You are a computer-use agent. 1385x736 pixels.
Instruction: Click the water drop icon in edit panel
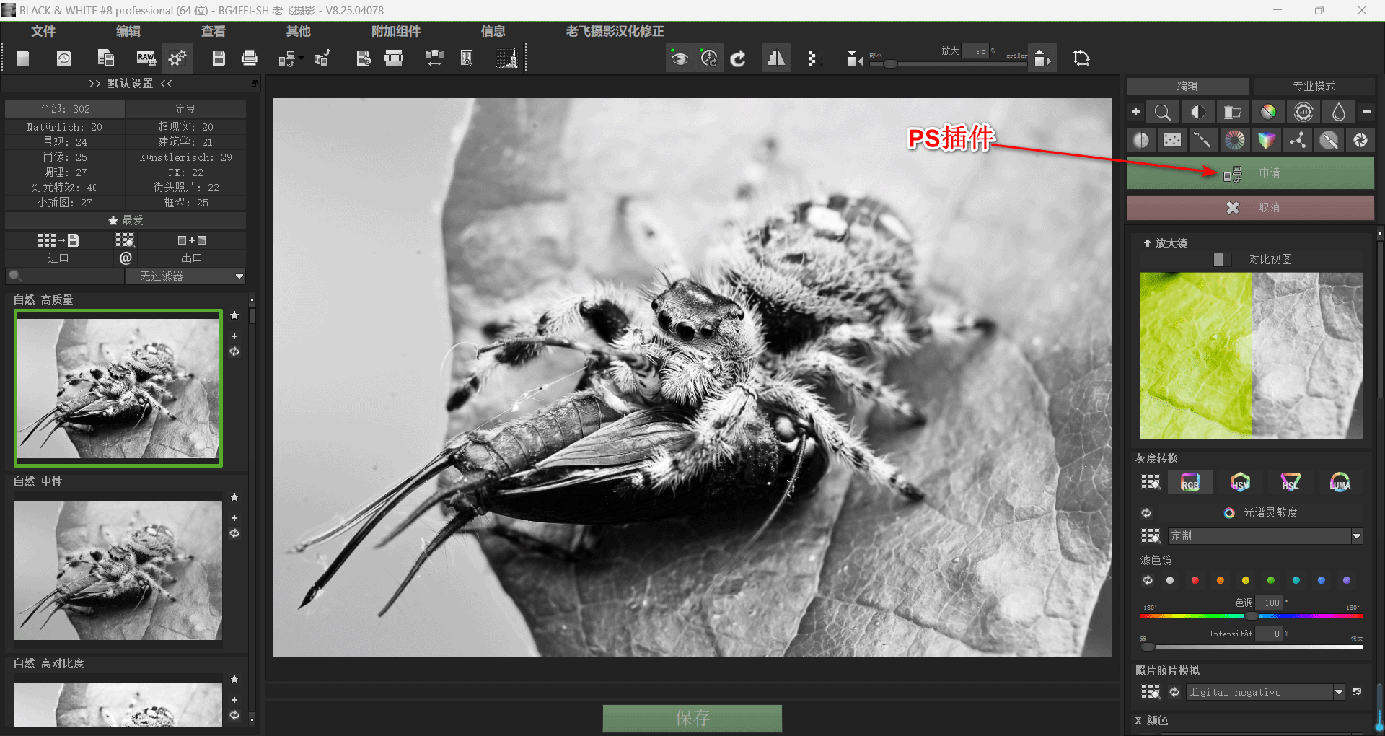tap(1337, 112)
